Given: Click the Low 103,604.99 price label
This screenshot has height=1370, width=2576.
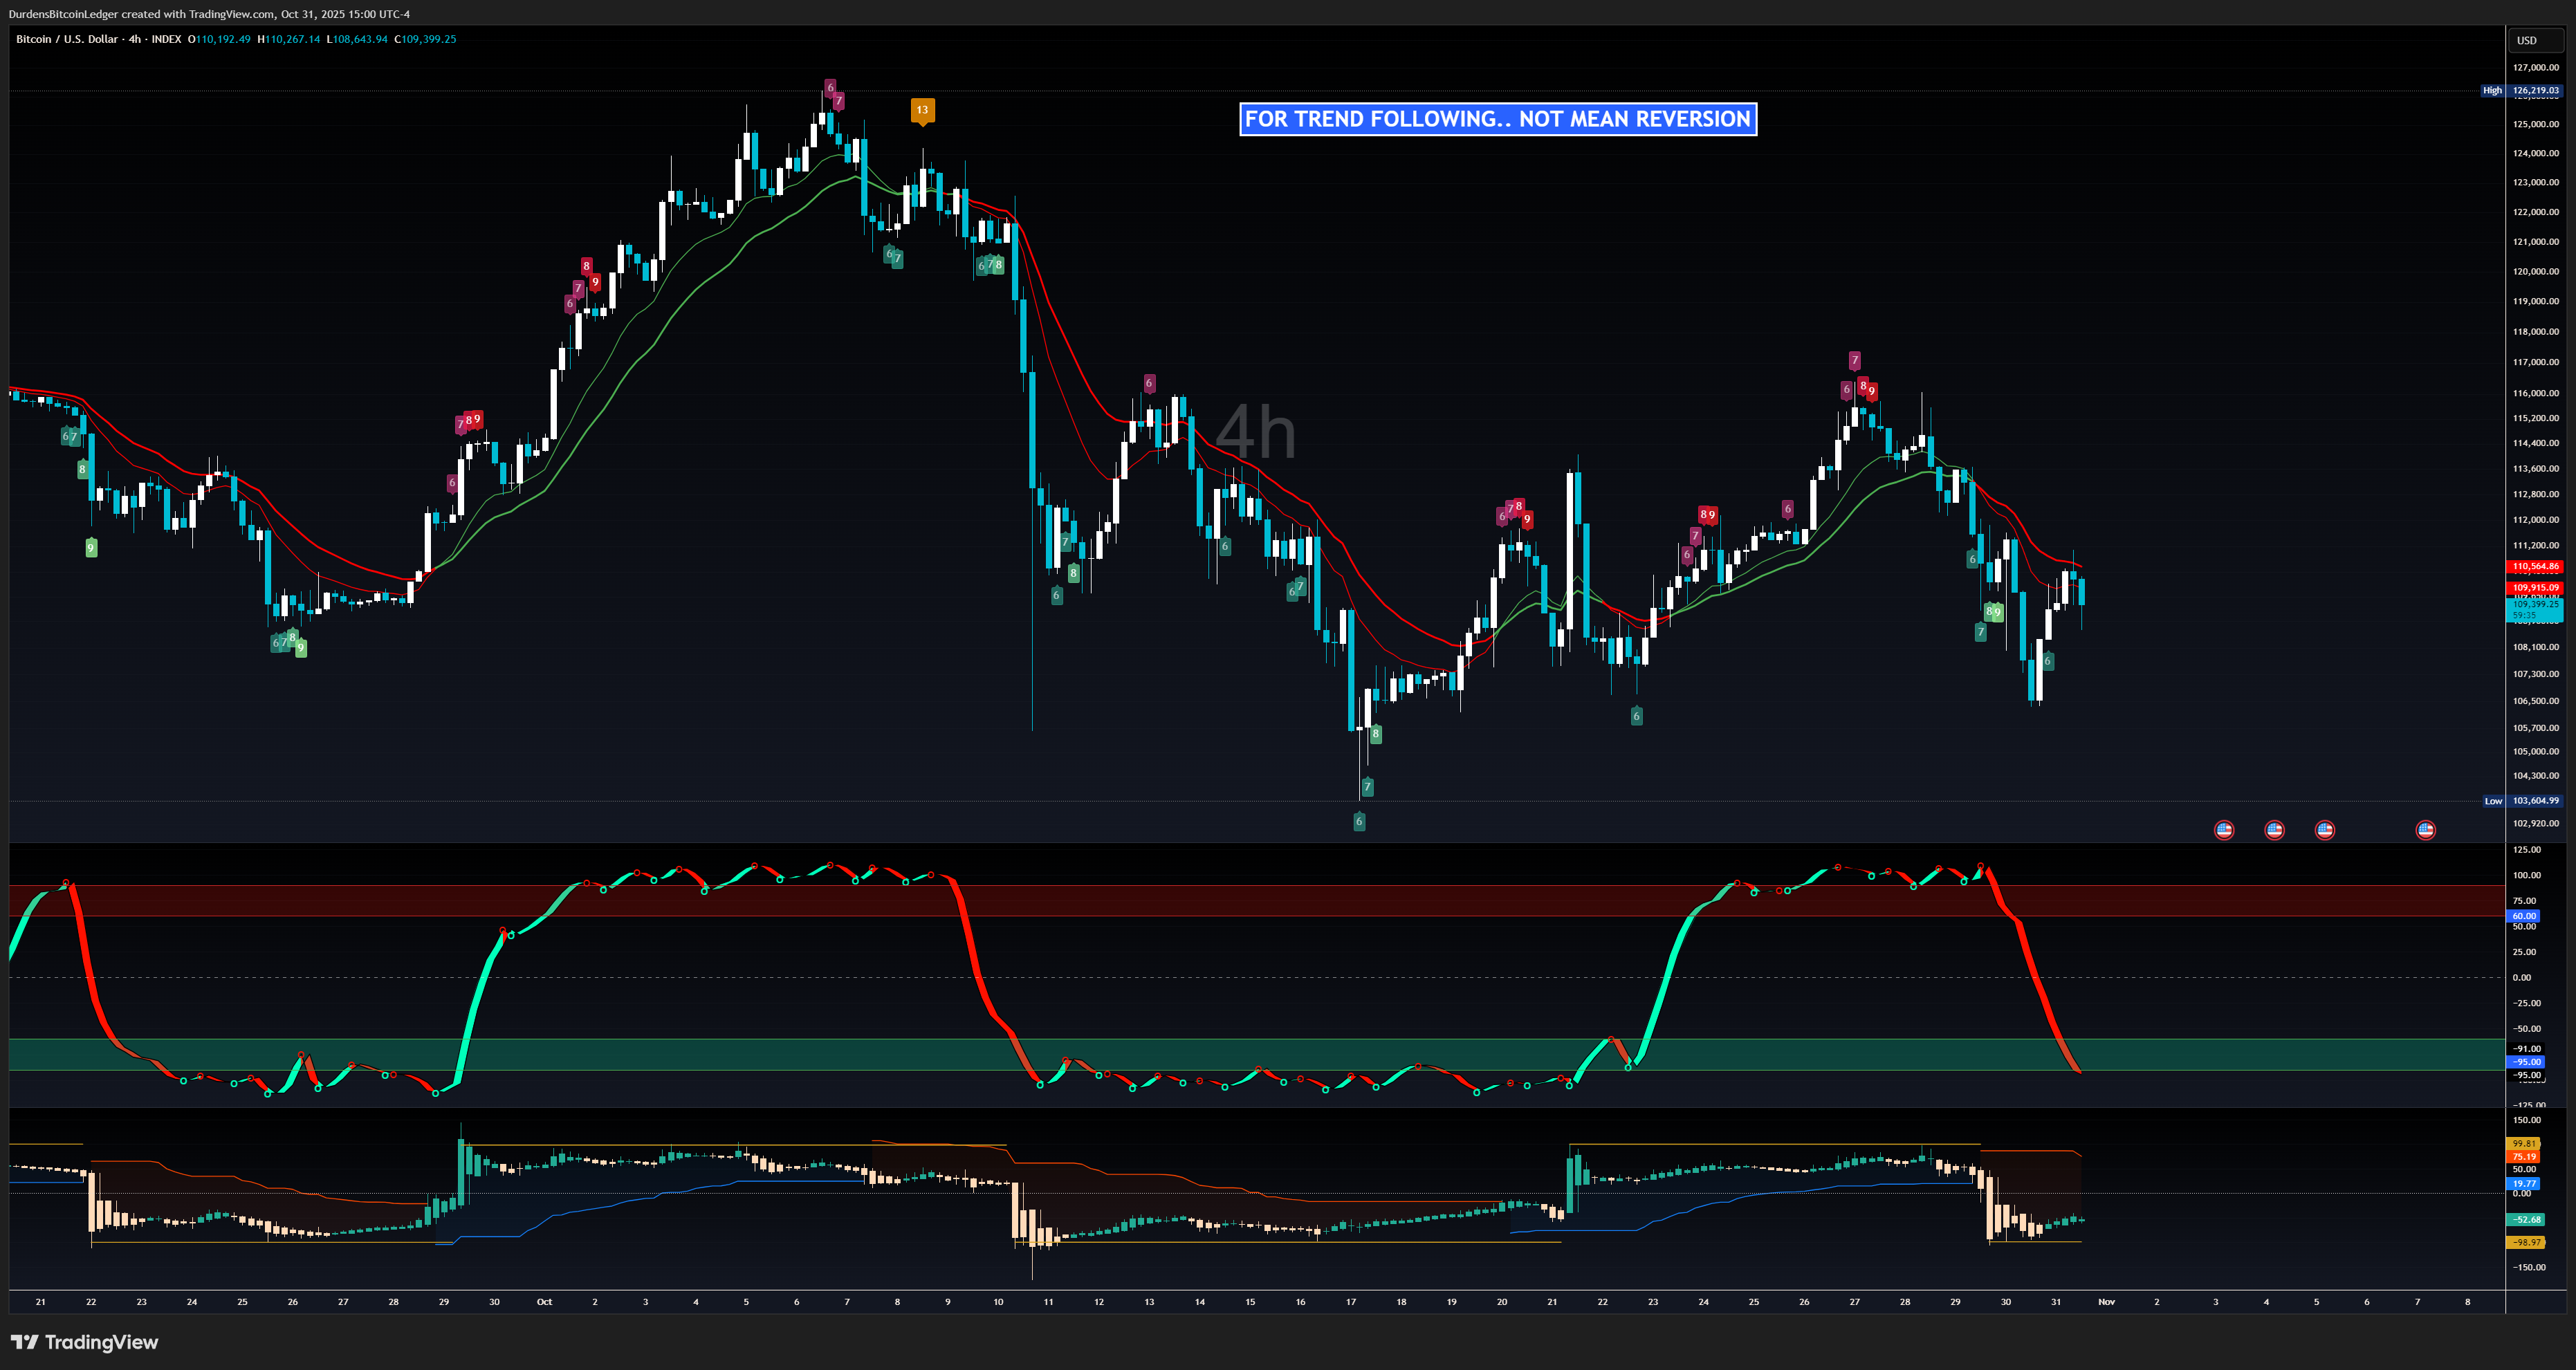Looking at the screenshot, I should click(x=2535, y=801).
